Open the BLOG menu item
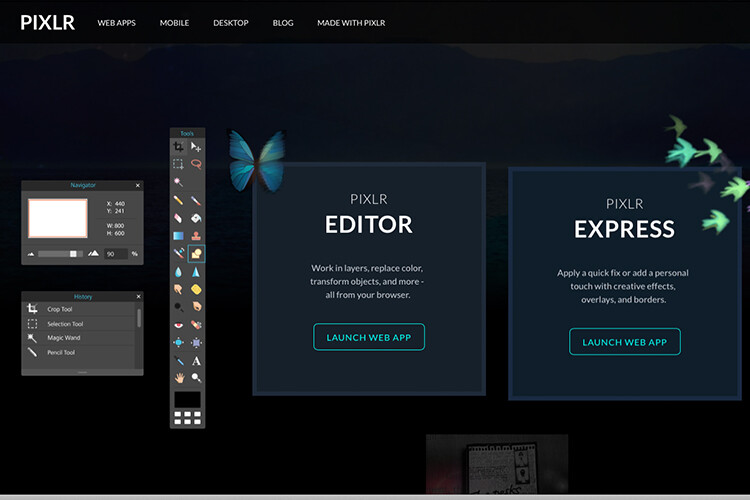Viewport: 750px width, 500px height. 283,22
